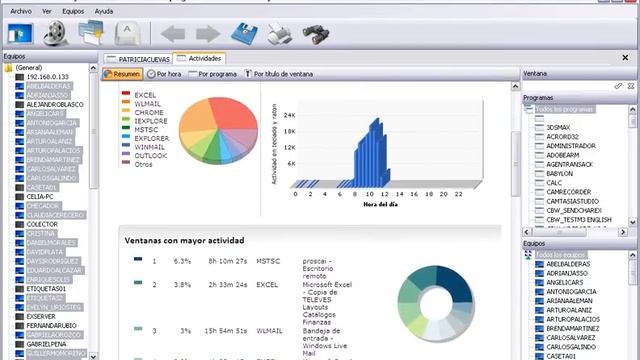Click the EXCEL red legend swatch
The width and height of the screenshot is (640, 360).
pyautogui.click(x=126, y=93)
